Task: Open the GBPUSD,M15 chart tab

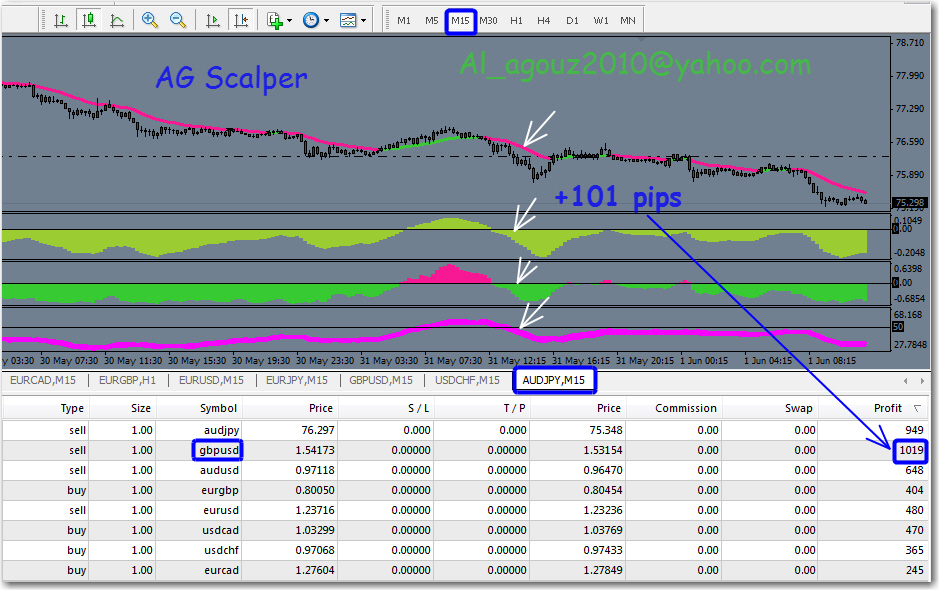Action: coord(381,380)
